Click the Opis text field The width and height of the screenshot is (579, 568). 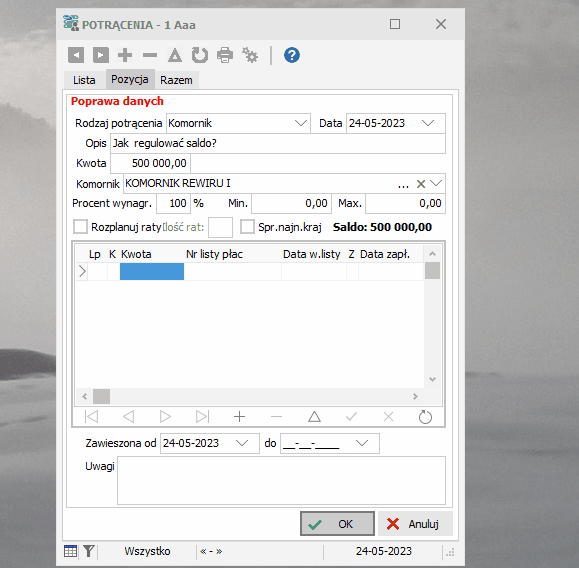(x=278, y=143)
